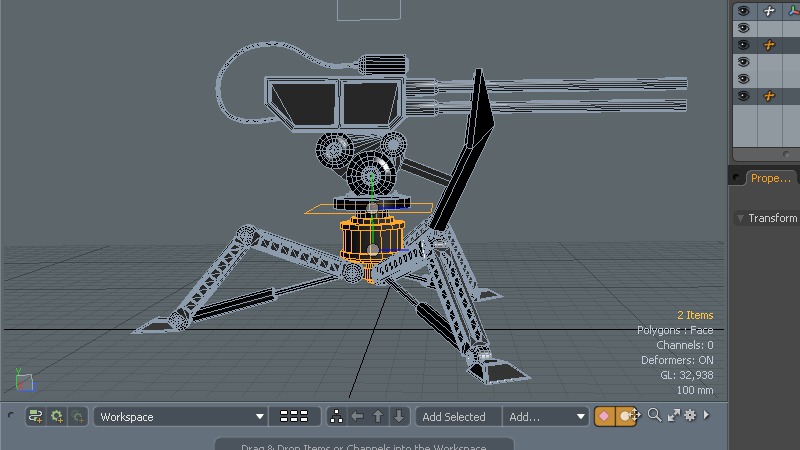Toggle visibility eye in the fourth item row
800x450 pixels.
pos(744,79)
